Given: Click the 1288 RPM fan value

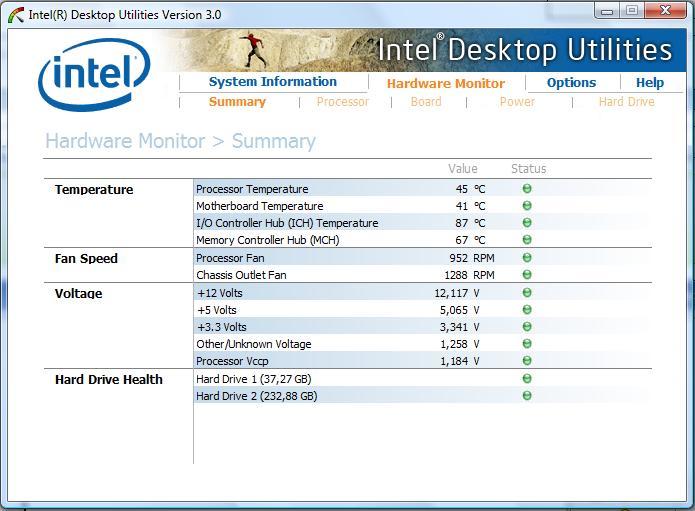Looking at the screenshot, I should pyautogui.click(x=469, y=275).
